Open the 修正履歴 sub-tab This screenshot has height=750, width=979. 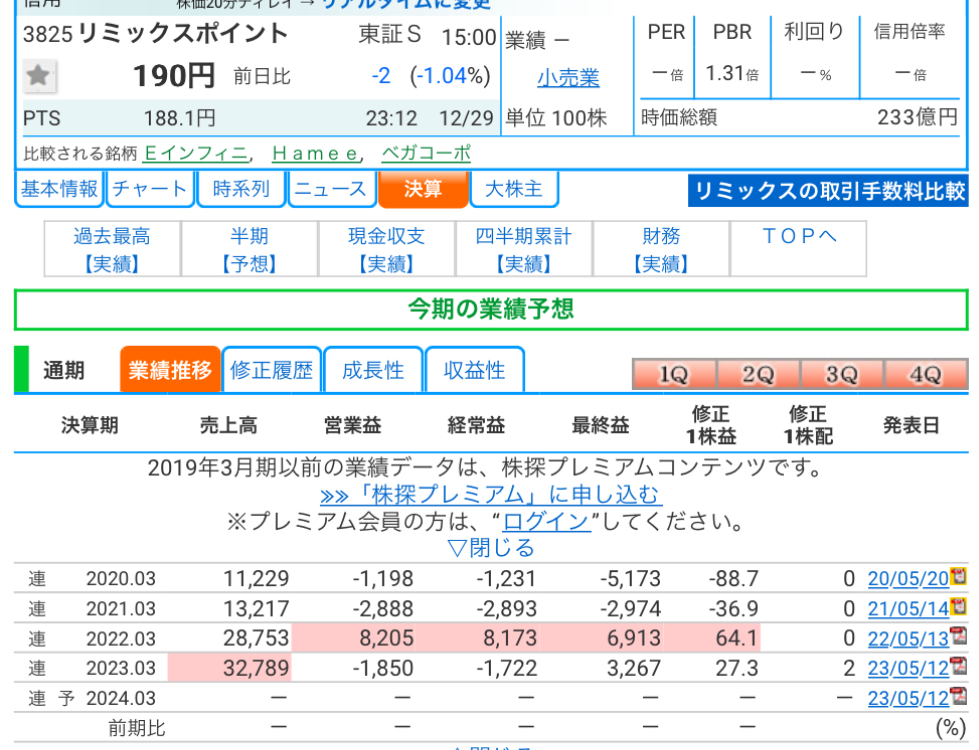pyautogui.click(x=272, y=370)
